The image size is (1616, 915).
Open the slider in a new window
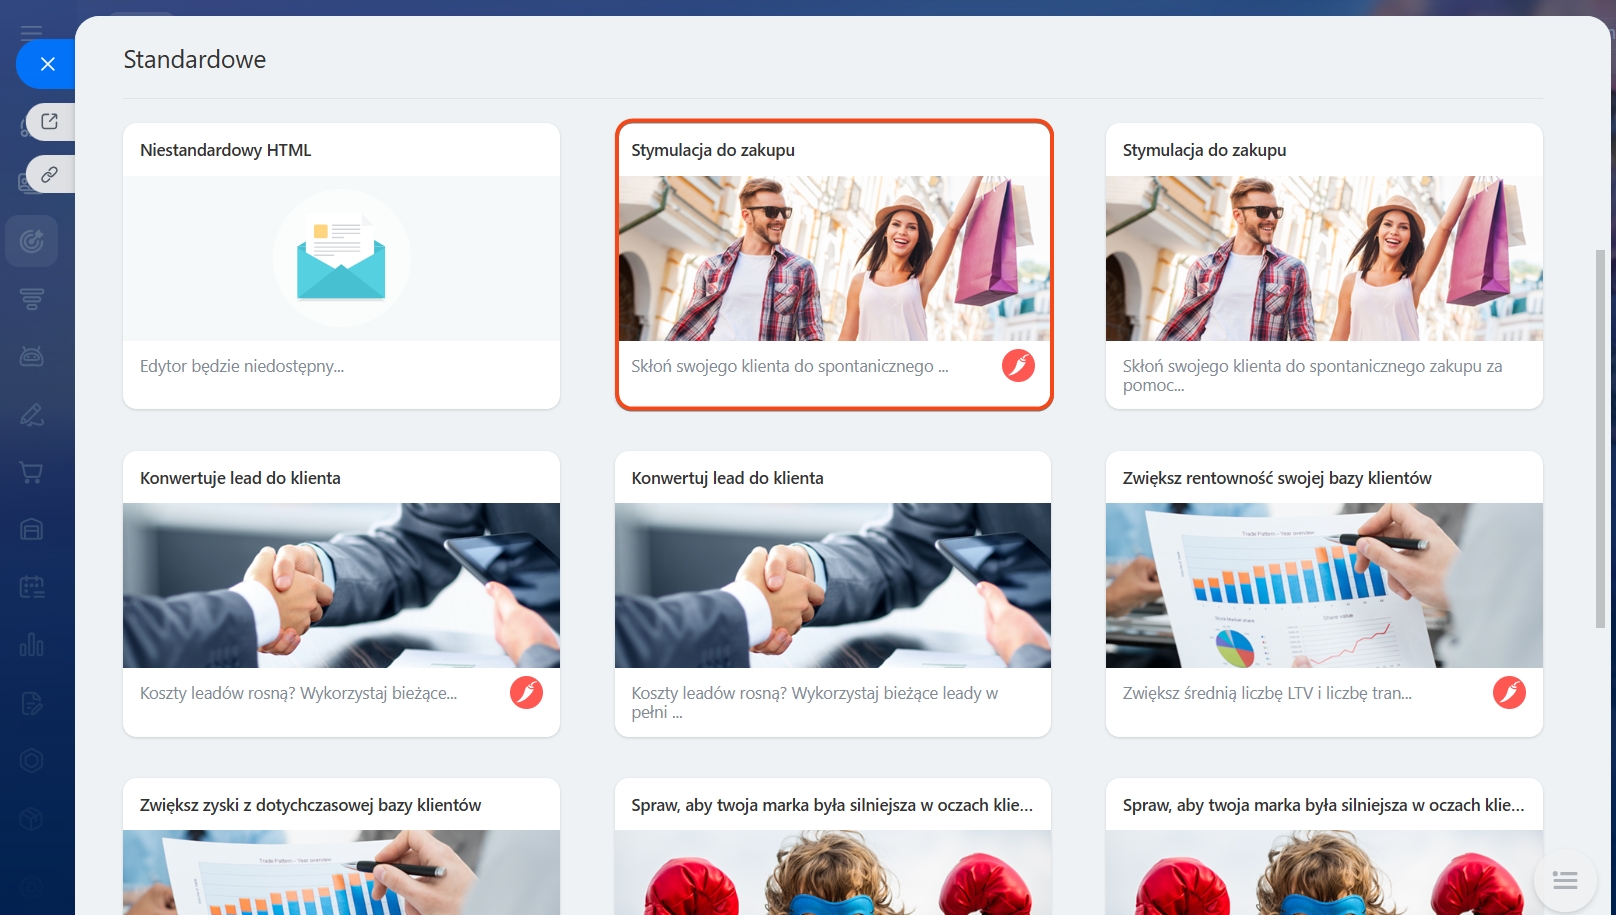[x=49, y=122]
